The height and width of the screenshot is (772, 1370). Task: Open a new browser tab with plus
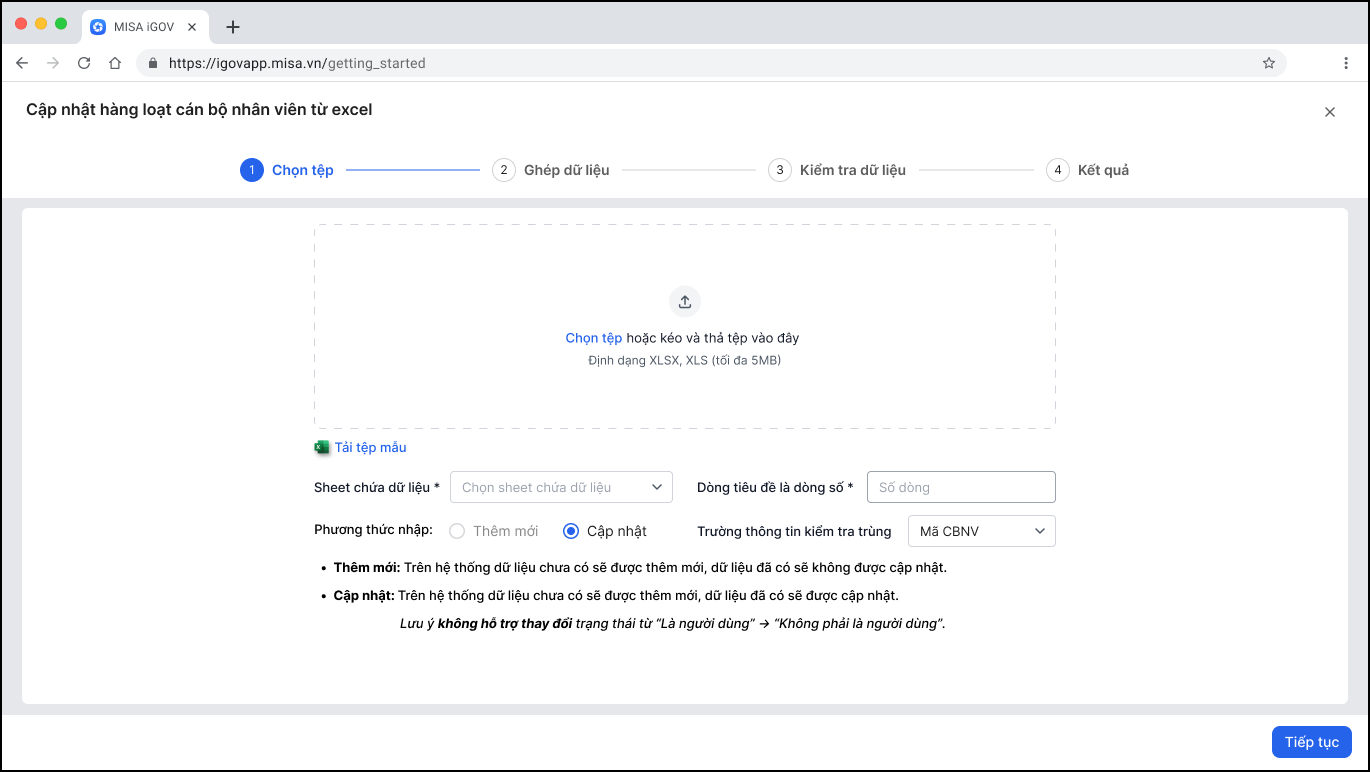[233, 27]
